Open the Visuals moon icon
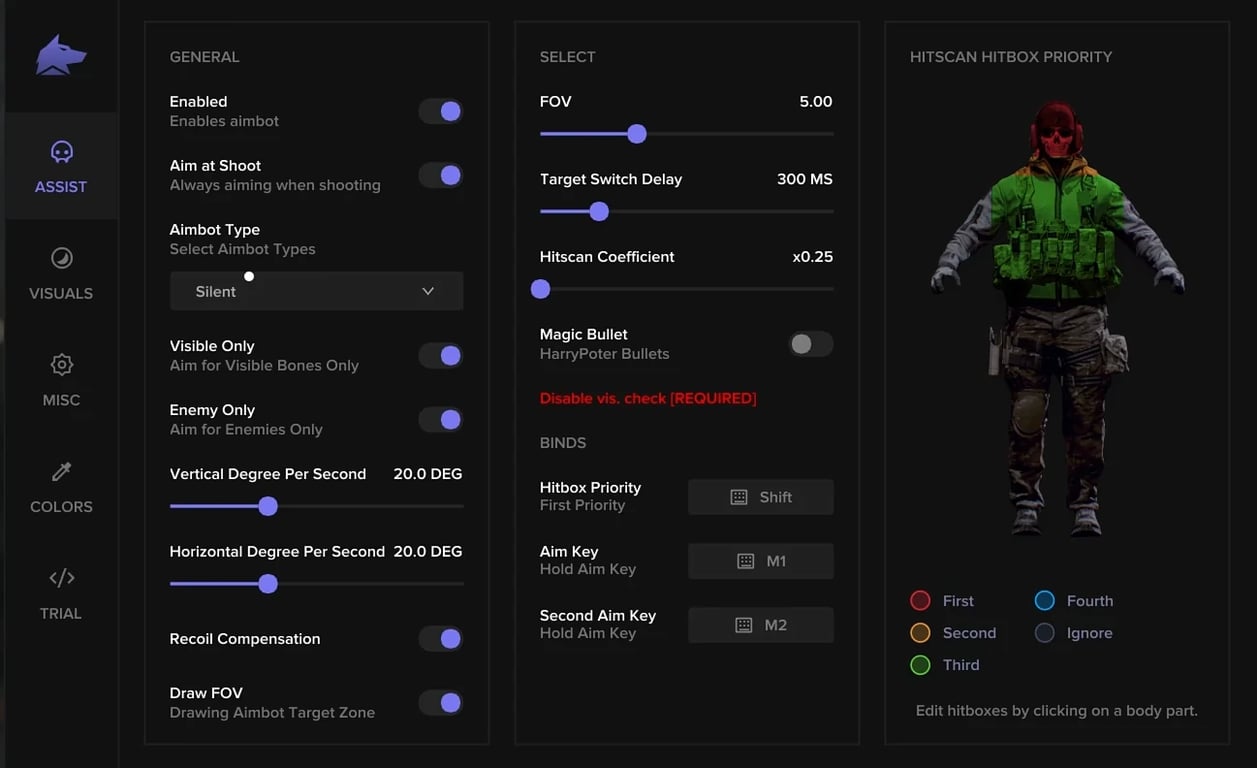The width and height of the screenshot is (1257, 768). point(61,259)
